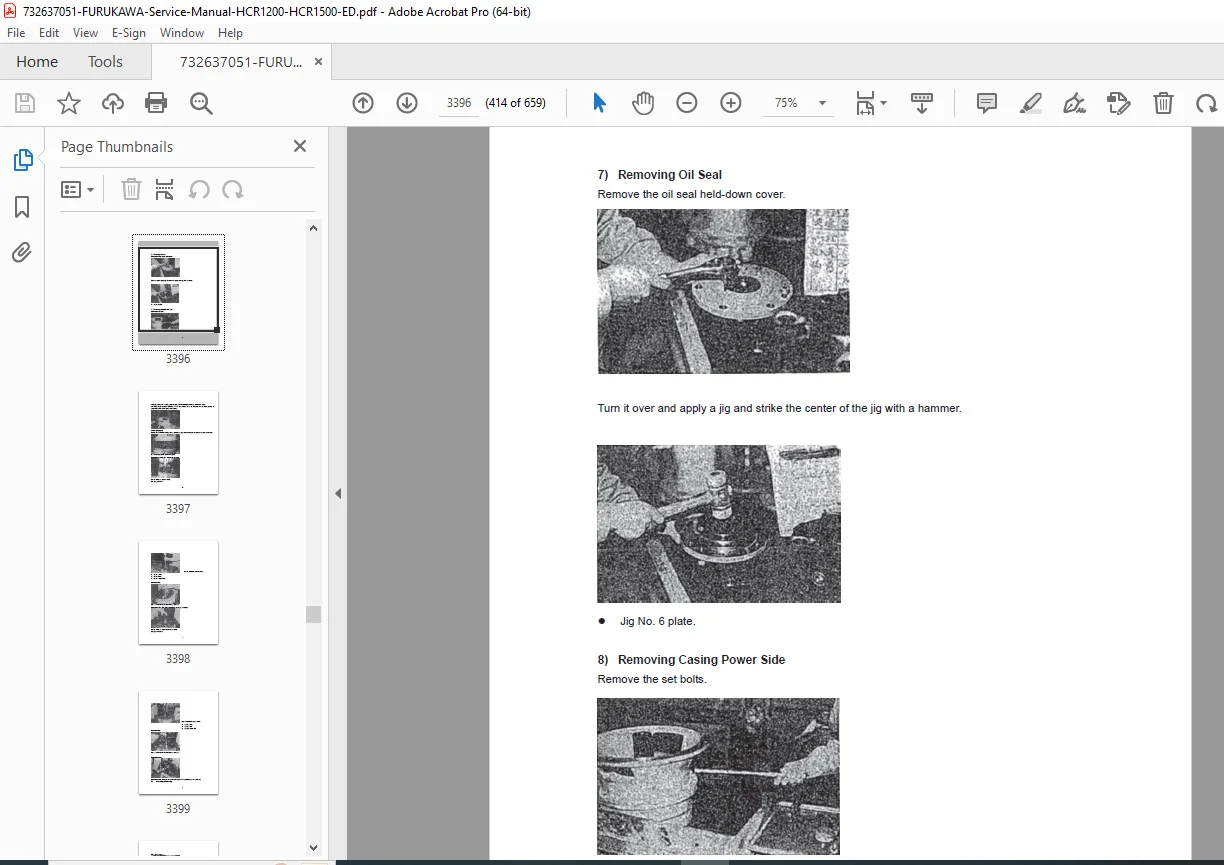Select the page 3399 thumbnail

(178, 742)
